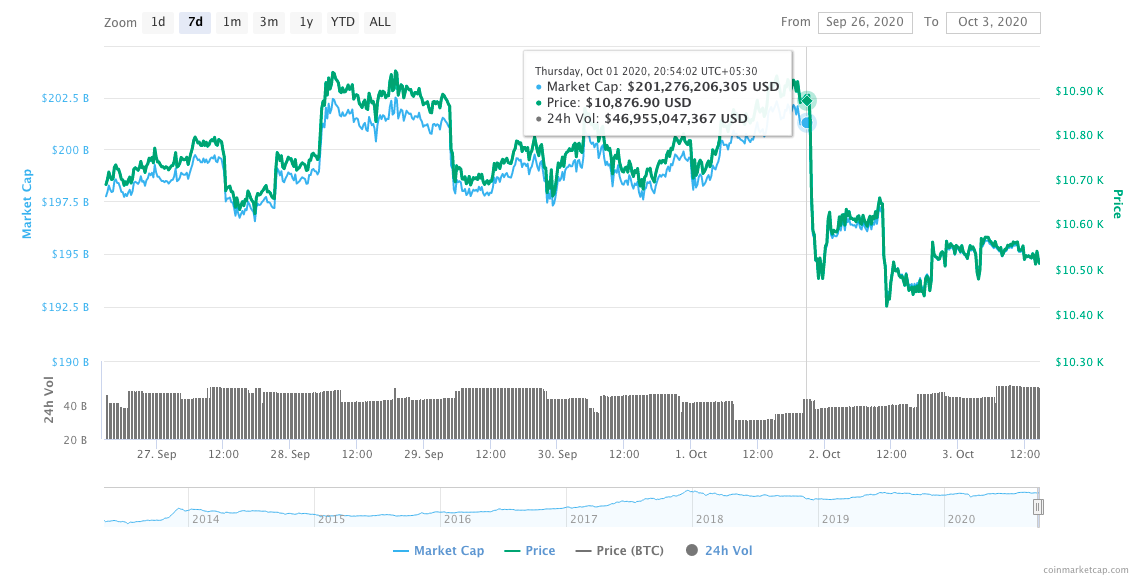The image size is (1146, 587).
Task: Click the 27. Sep date label
Action: point(156,454)
